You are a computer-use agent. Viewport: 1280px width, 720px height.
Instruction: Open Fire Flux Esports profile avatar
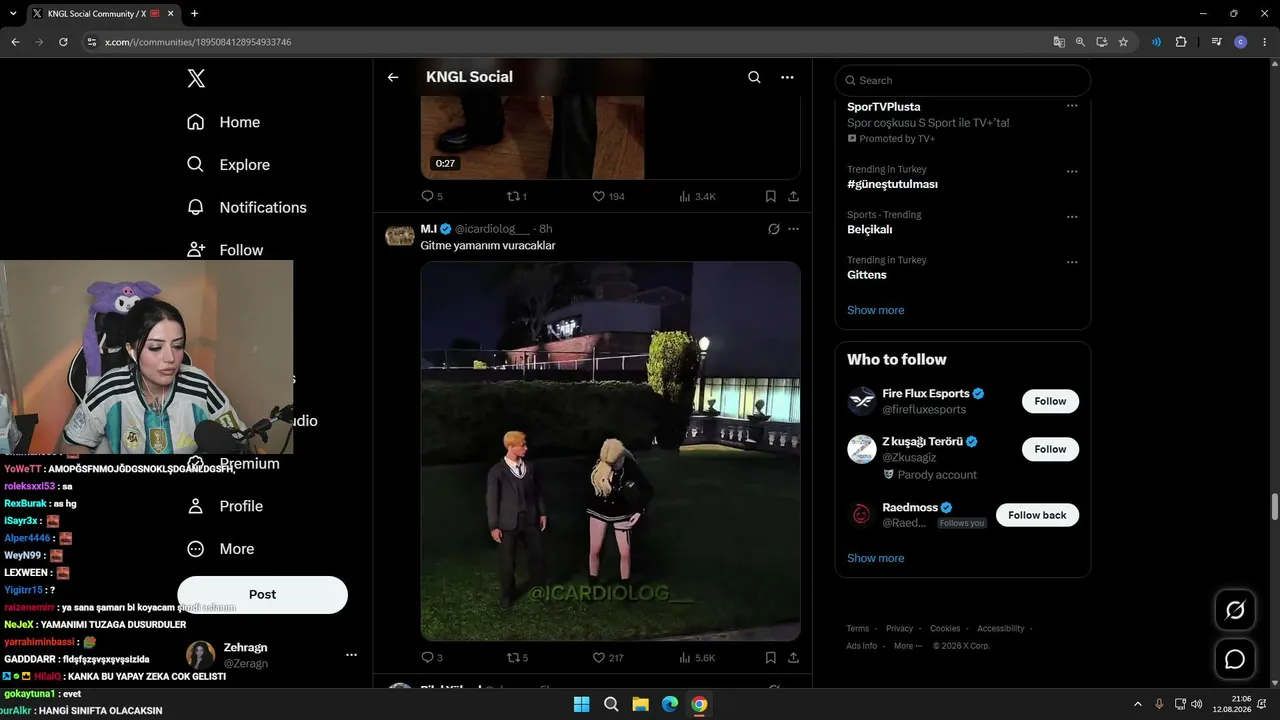(x=862, y=401)
